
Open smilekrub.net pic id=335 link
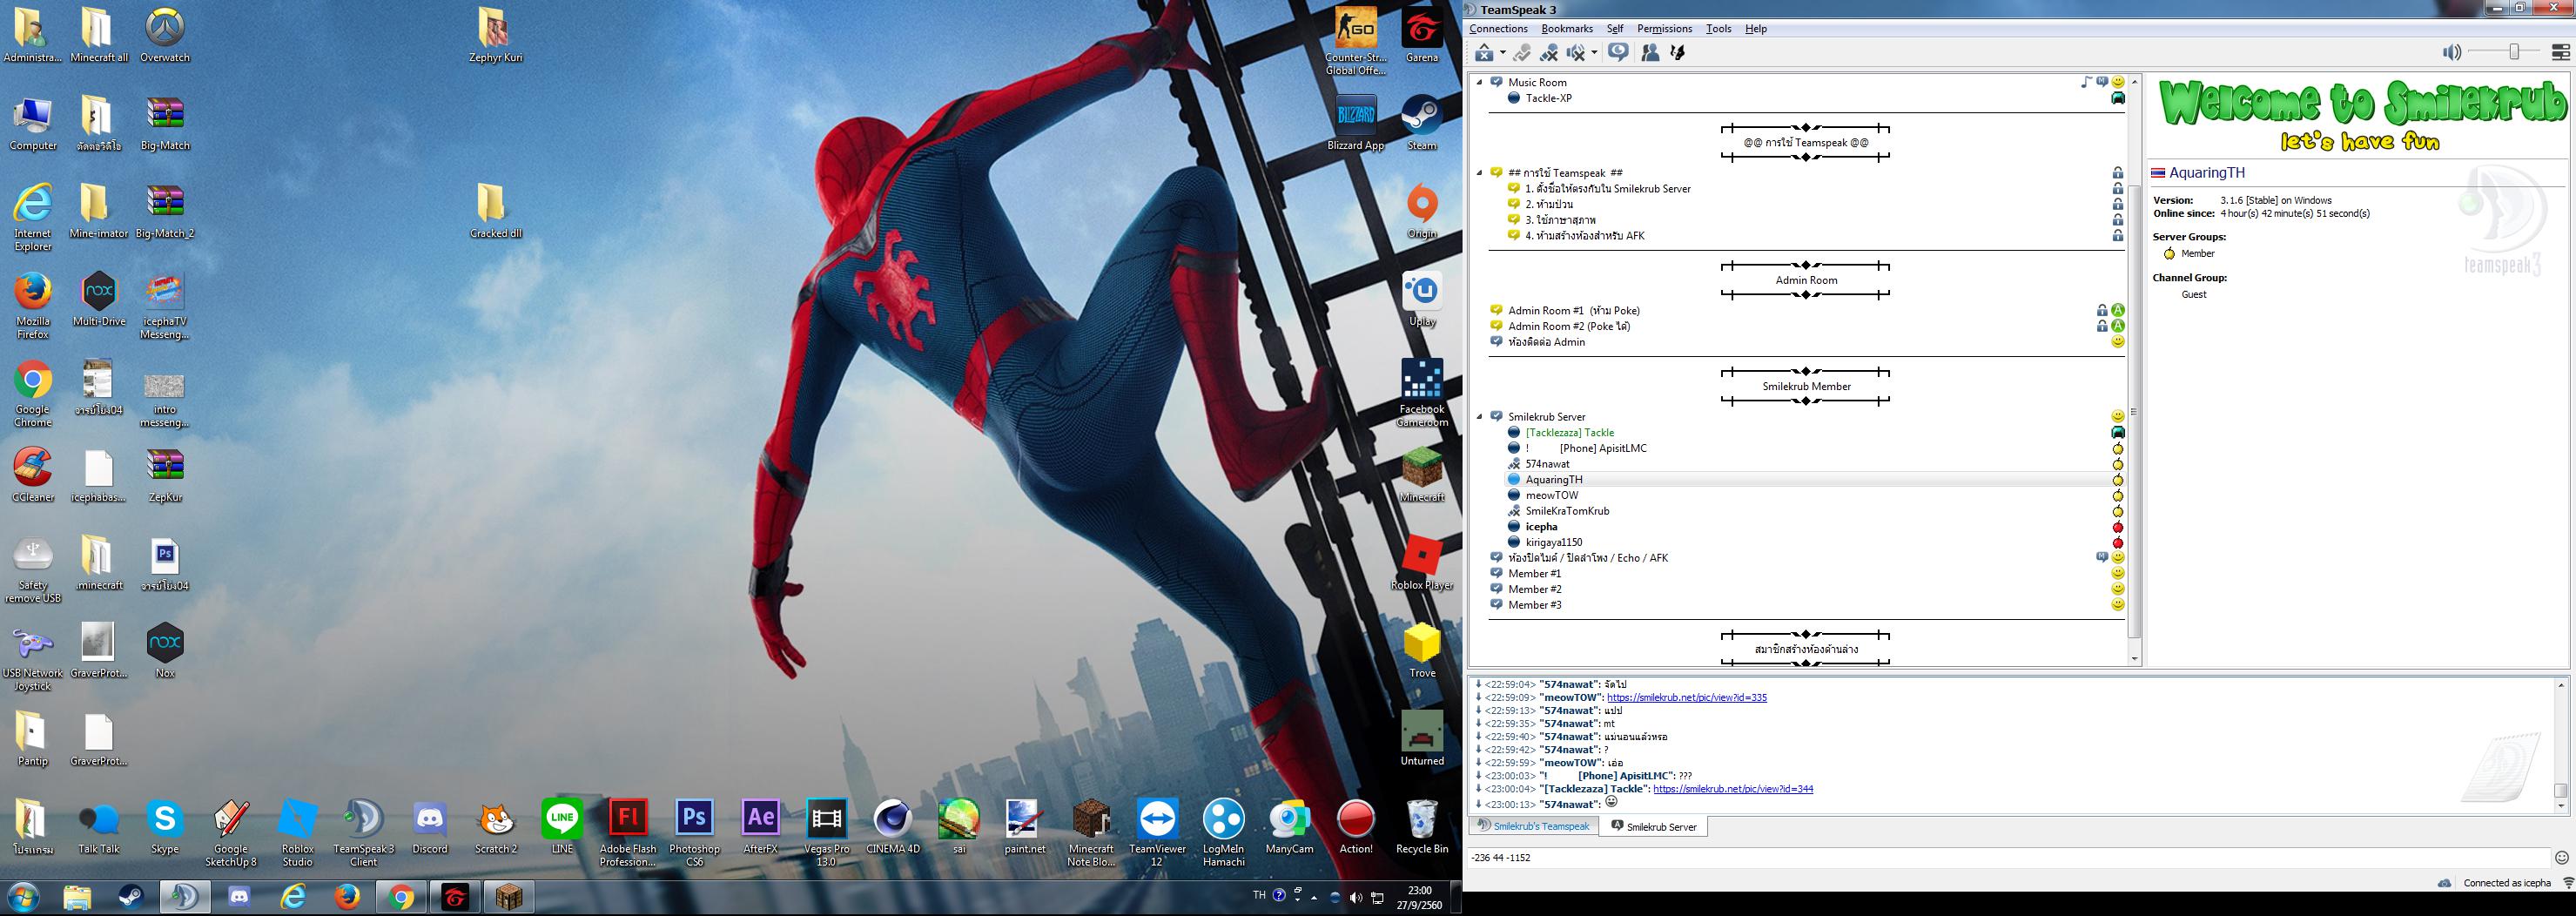click(1686, 698)
